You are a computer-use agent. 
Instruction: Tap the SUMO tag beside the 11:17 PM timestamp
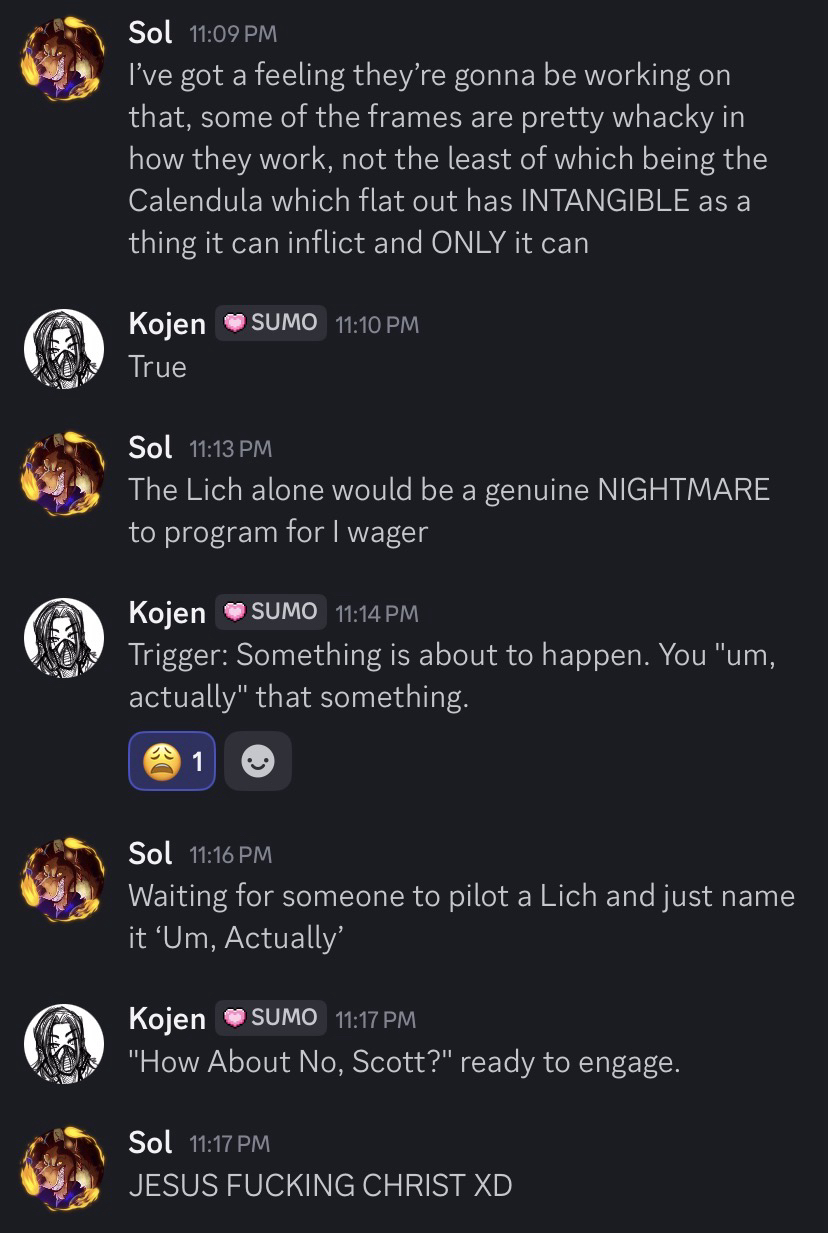click(271, 1018)
